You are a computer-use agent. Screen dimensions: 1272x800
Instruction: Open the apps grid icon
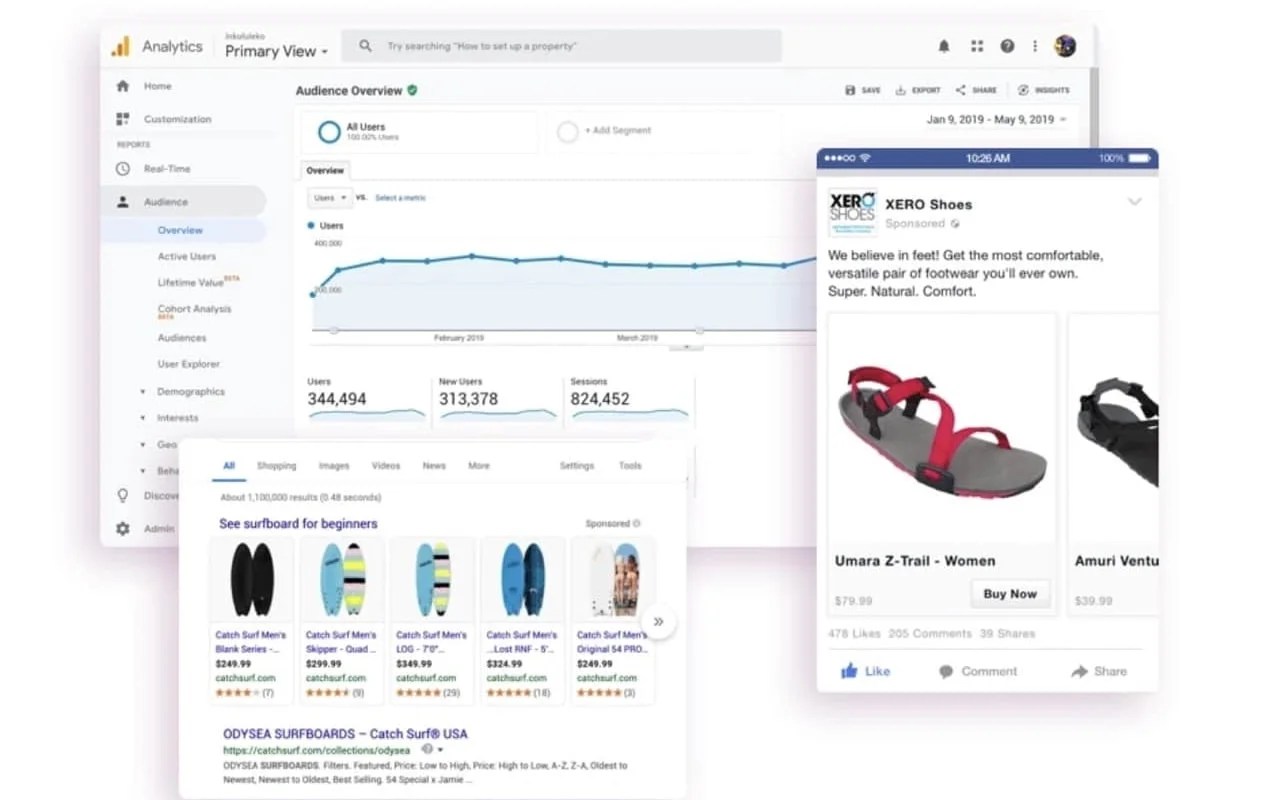tap(977, 46)
